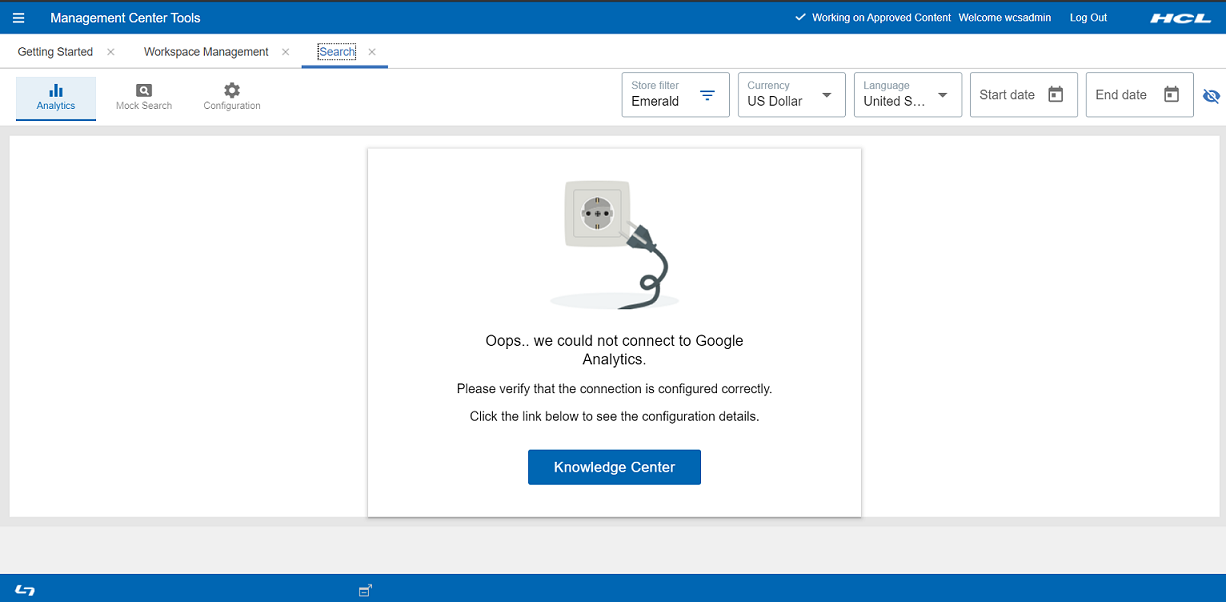Open the End date calendar picker
Image resolution: width=1226 pixels, height=602 pixels.
click(1172, 95)
